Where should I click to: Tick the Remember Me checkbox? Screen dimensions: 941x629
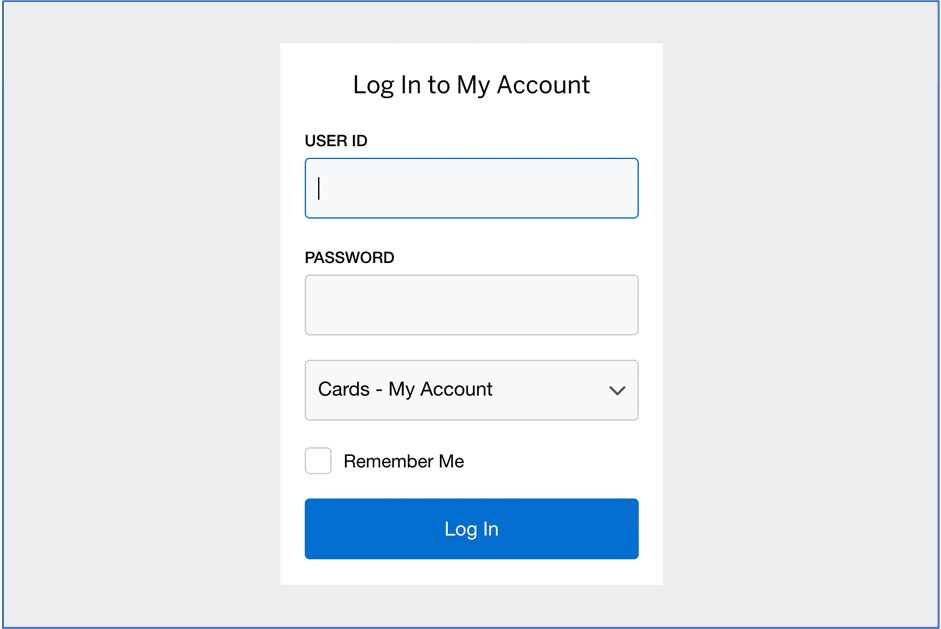[318, 461]
